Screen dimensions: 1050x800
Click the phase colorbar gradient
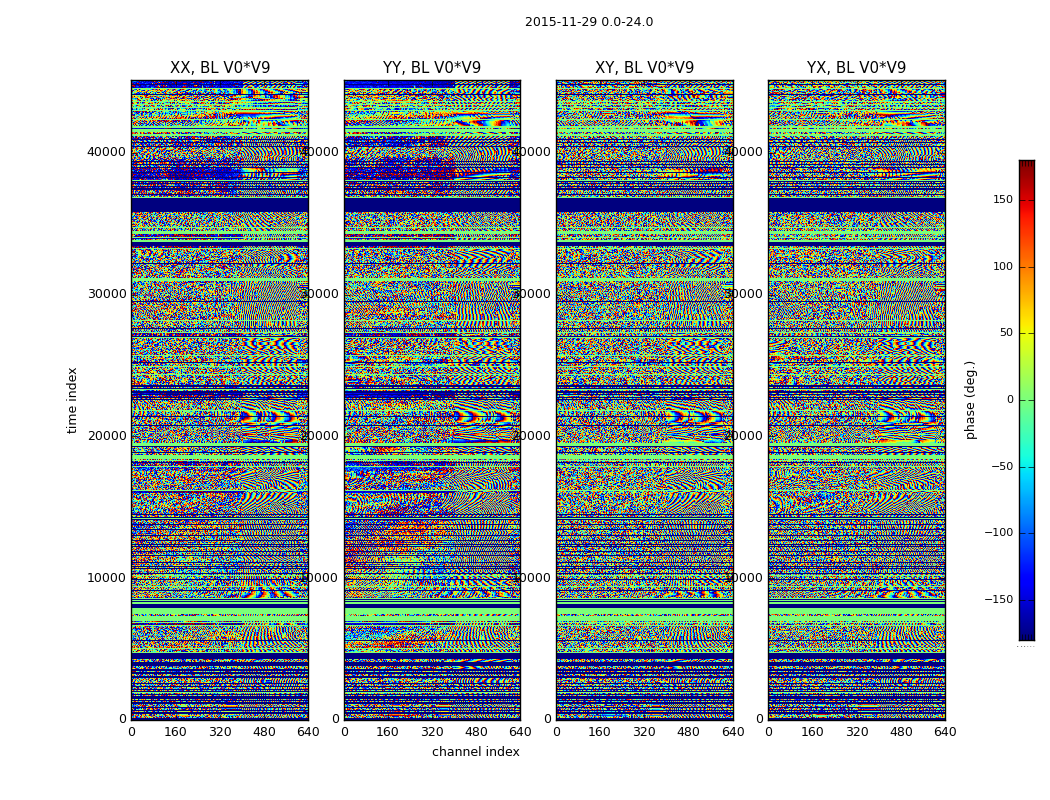pos(1026,400)
